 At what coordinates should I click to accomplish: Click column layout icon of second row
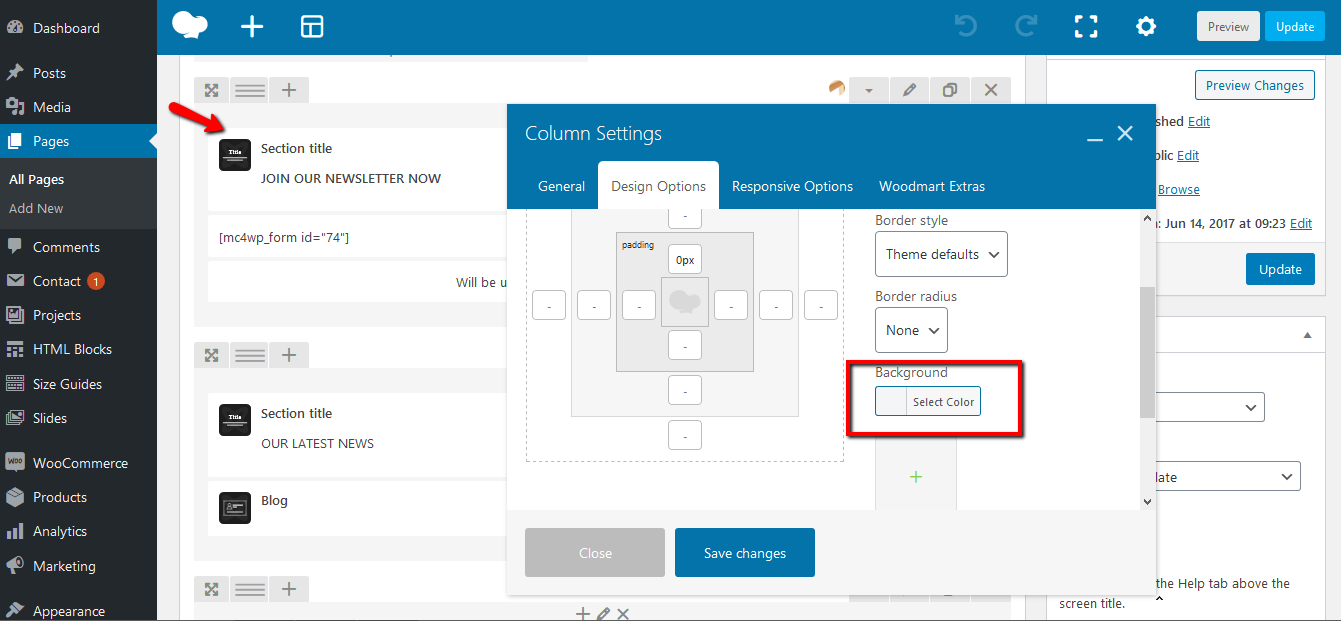pyautogui.click(x=250, y=355)
